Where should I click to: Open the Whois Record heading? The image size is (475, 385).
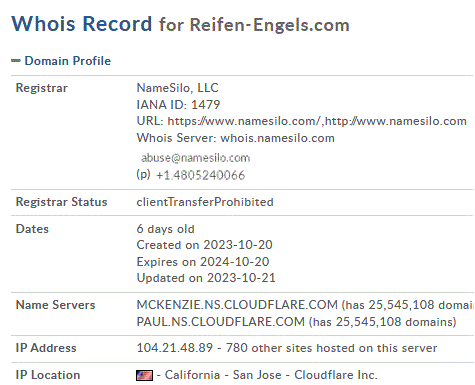click(82, 24)
